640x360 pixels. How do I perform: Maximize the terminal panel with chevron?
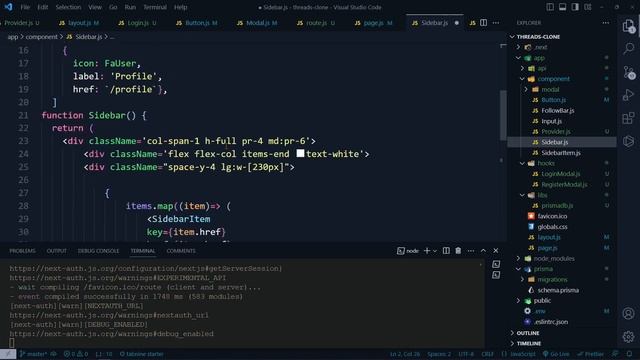[x=483, y=251]
